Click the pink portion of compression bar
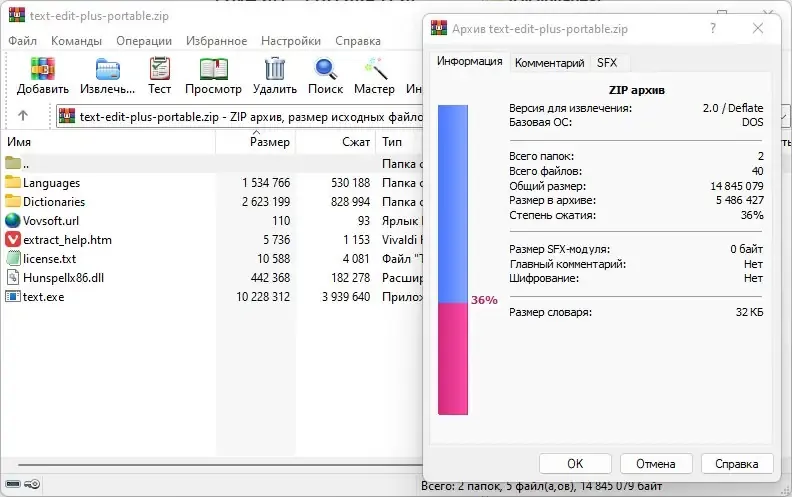The height and width of the screenshot is (497, 792). click(453, 359)
